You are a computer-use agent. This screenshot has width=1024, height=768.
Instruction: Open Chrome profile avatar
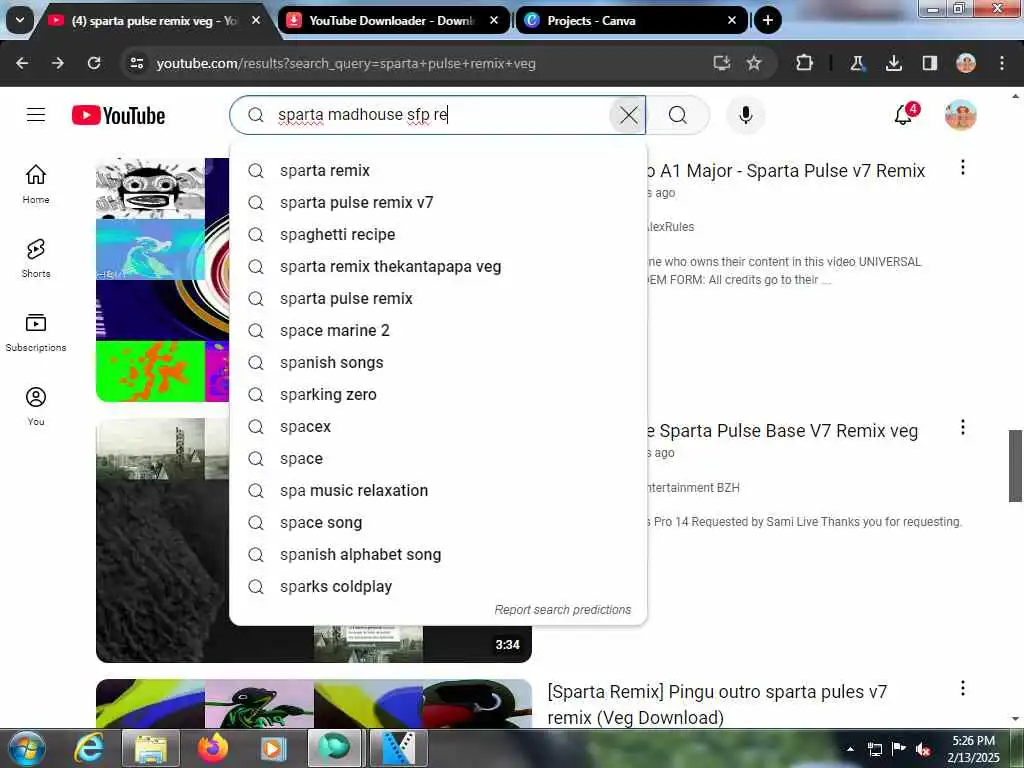(966, 63)
